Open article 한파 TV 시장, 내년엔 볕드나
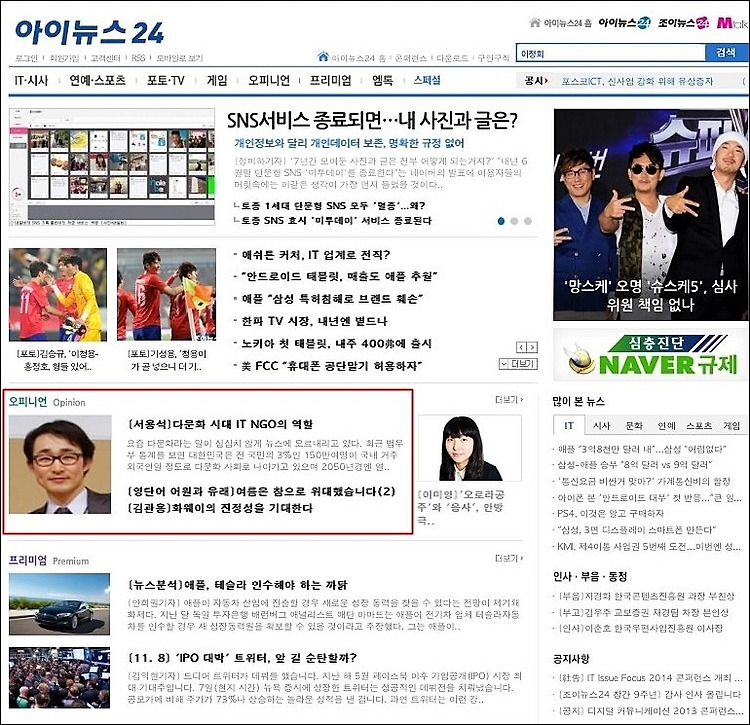750x725 pixels. 315,321
